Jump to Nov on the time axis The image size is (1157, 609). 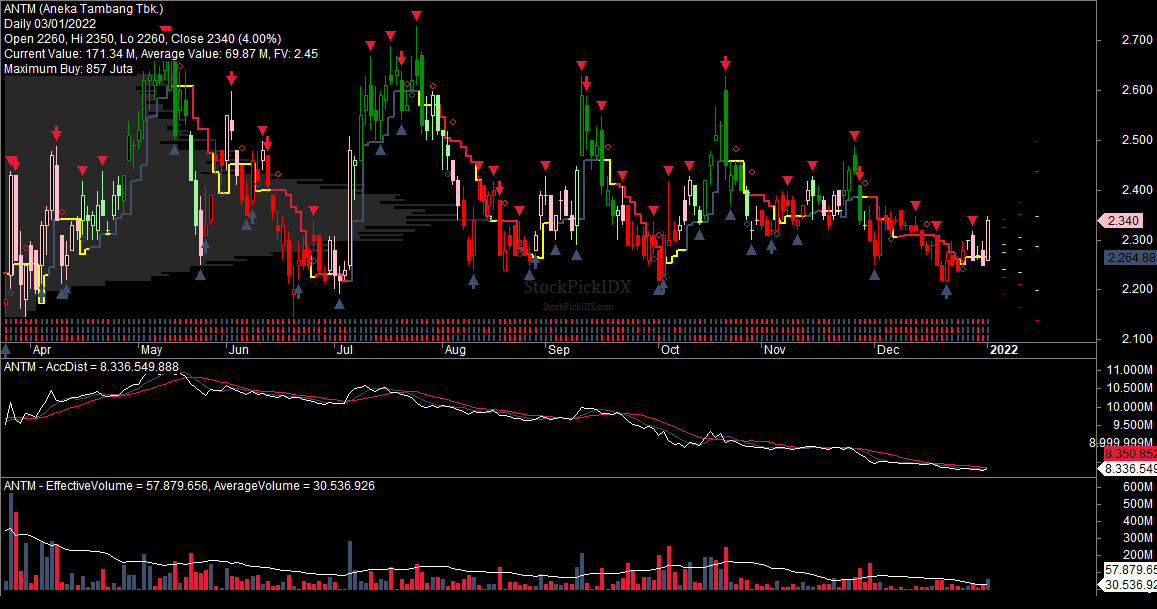775,349
